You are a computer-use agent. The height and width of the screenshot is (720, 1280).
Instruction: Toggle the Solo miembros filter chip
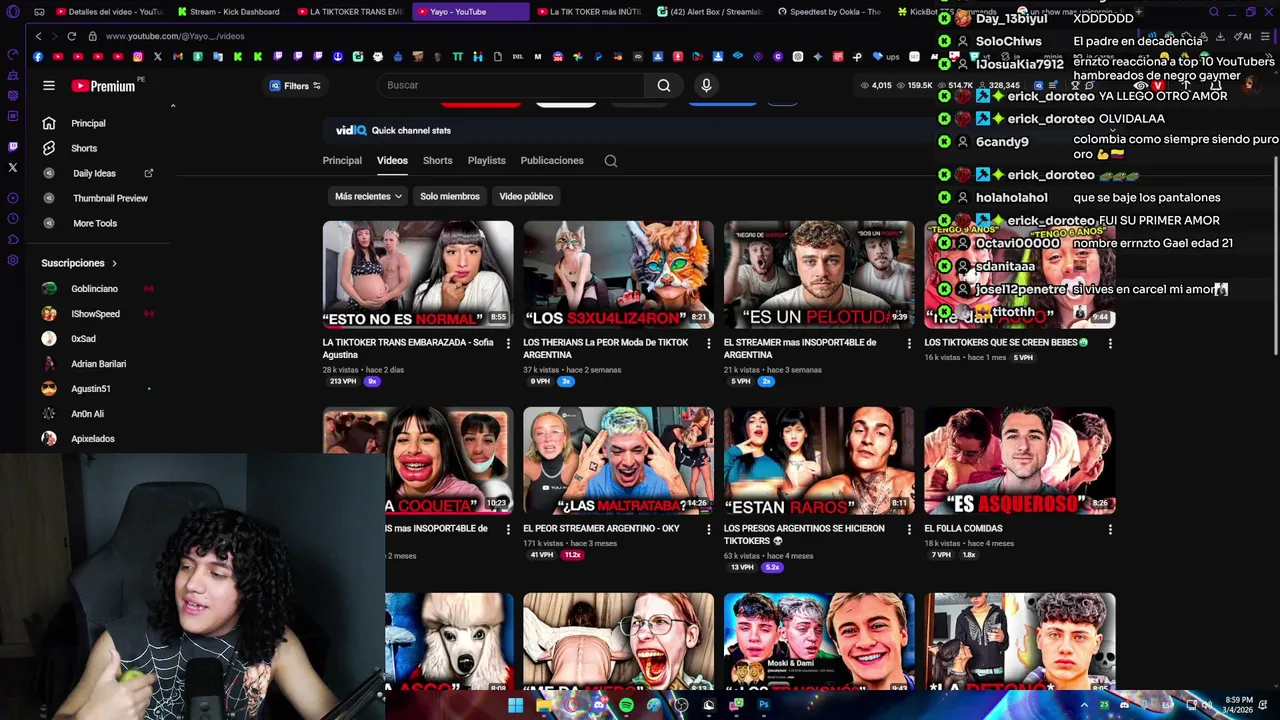point(449,196)
